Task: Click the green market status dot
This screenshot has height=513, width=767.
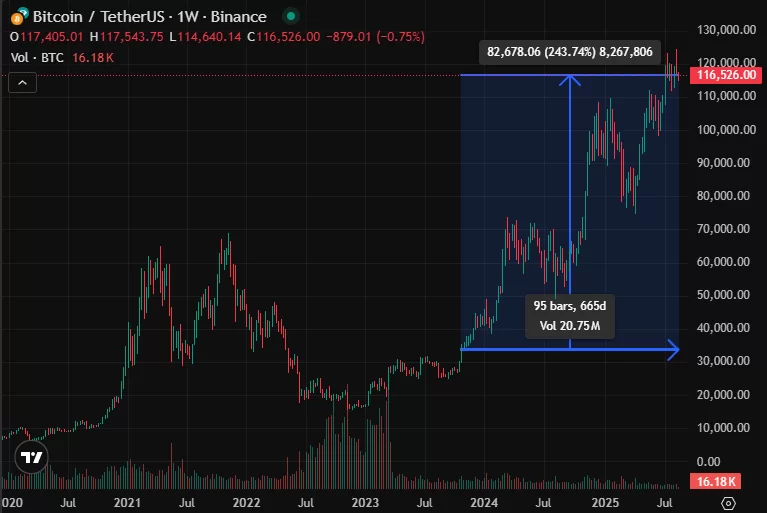Action: pyautogui.click(x=291, y=16)
